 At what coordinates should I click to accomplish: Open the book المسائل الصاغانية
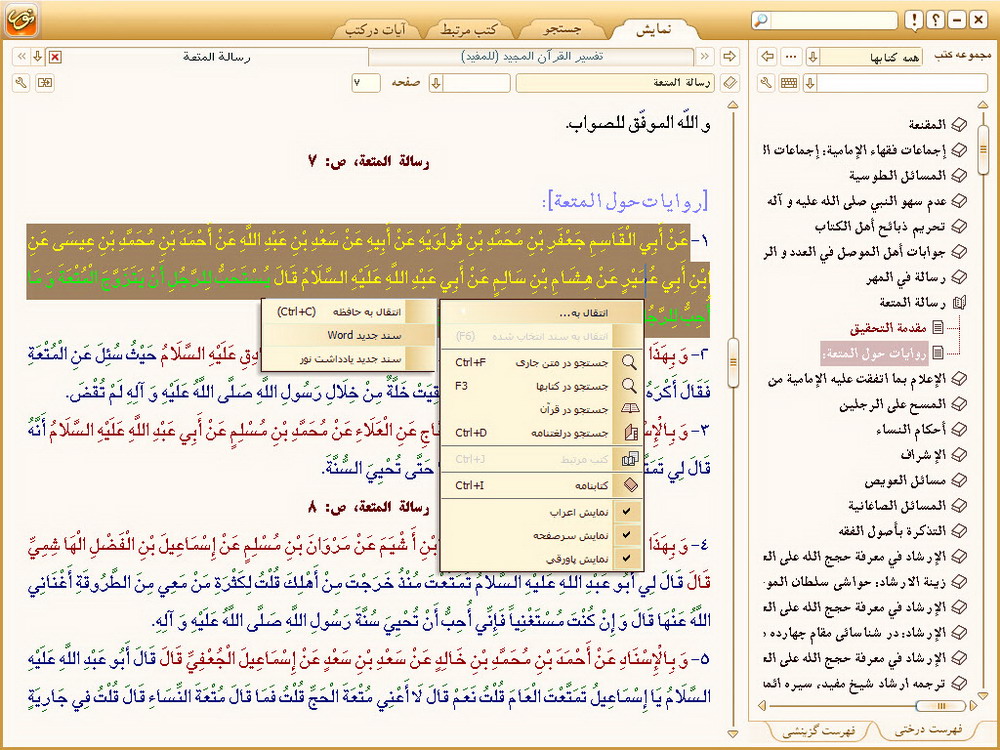tap(897, 506)
